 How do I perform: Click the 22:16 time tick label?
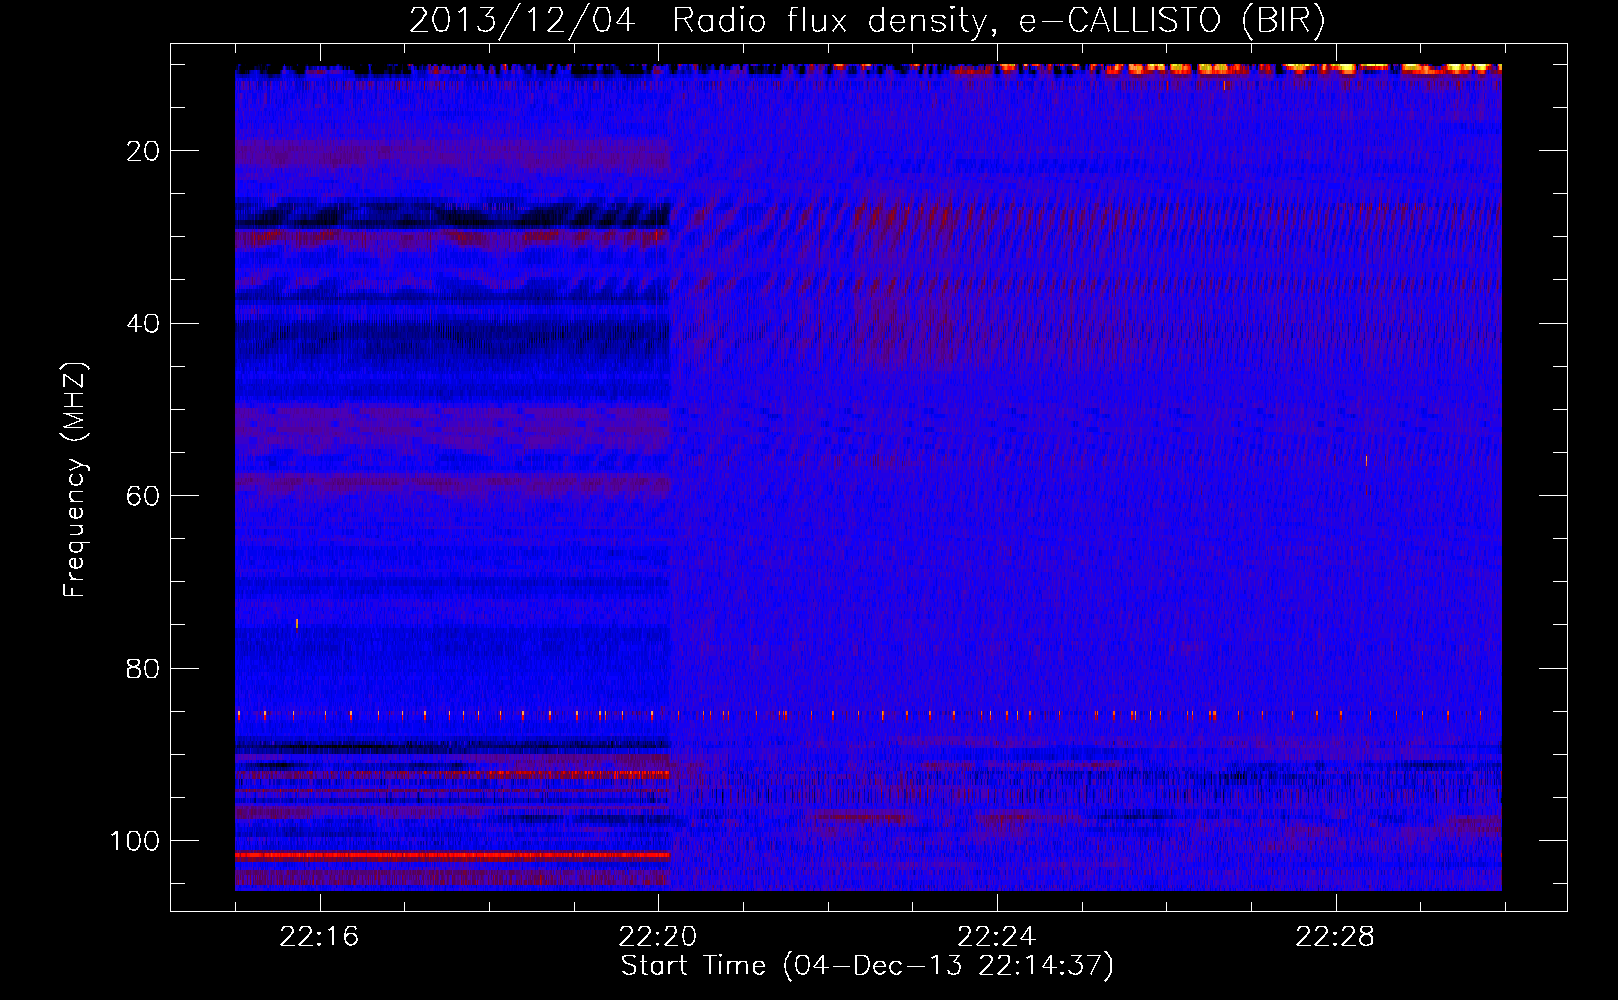click(x=319, y=937)
